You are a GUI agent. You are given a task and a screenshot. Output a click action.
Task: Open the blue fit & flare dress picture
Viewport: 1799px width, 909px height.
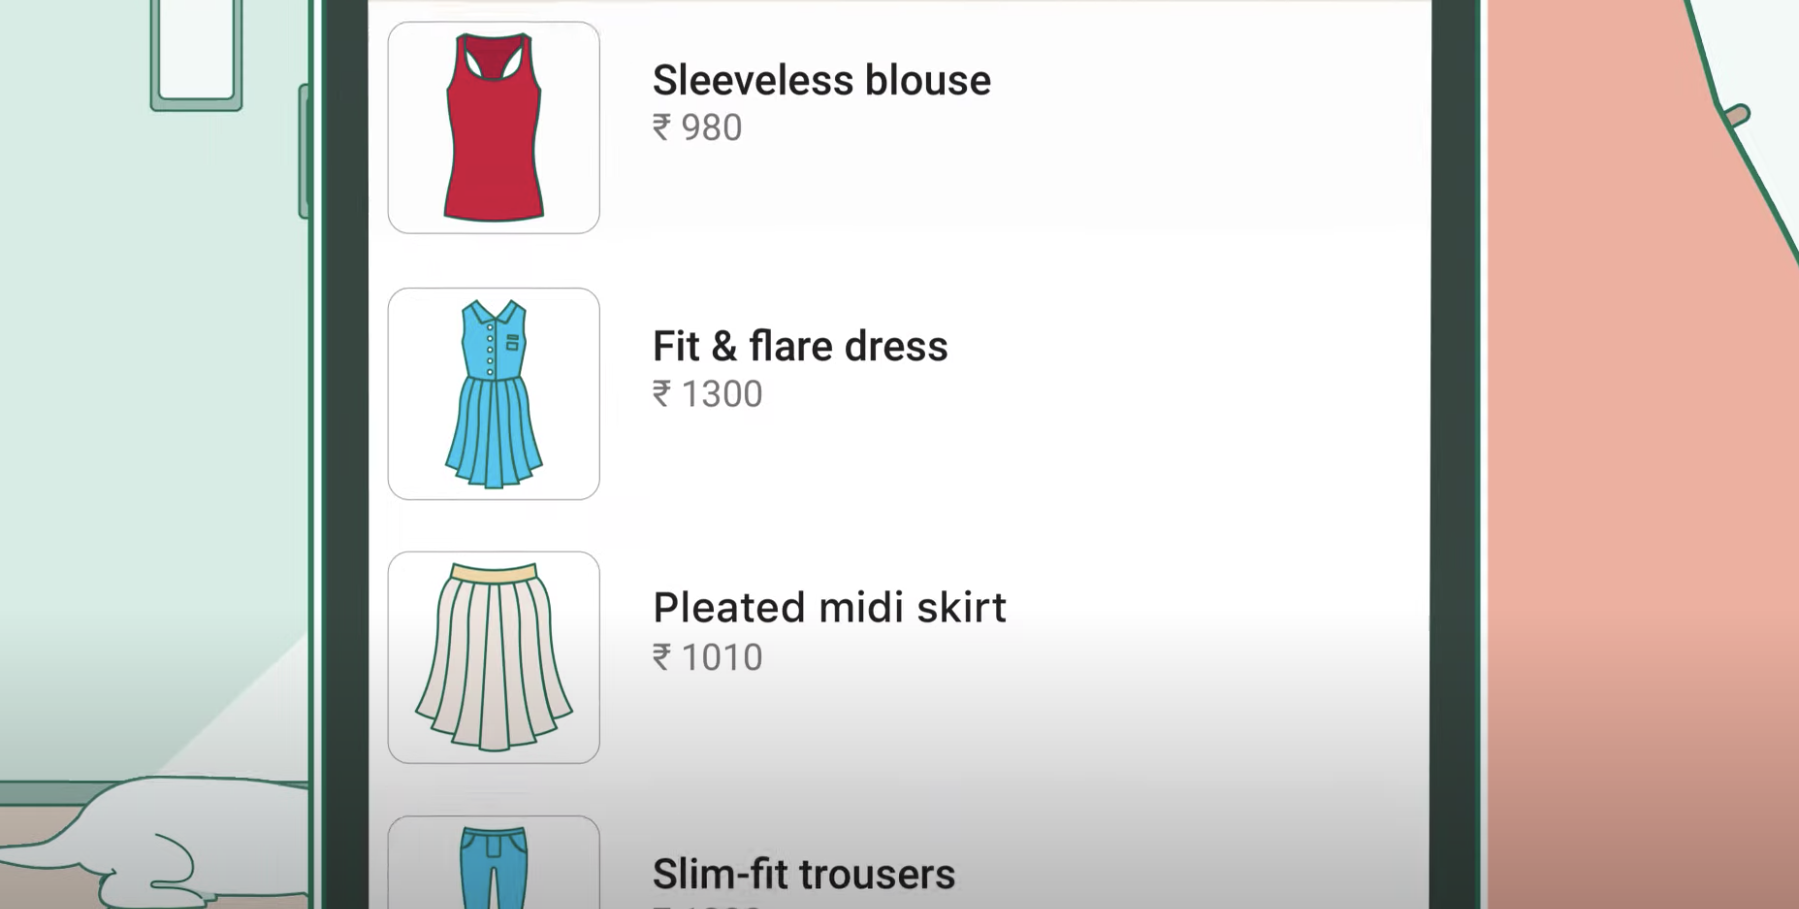[x=494, y=394]
